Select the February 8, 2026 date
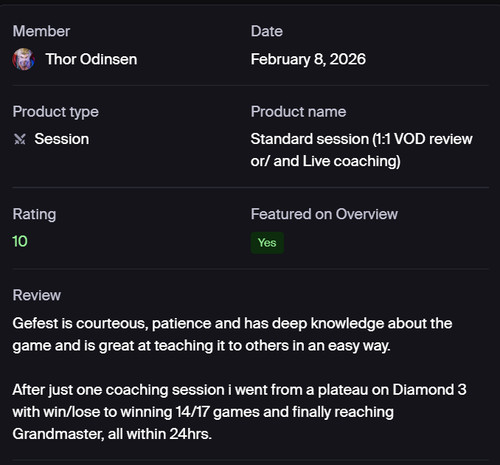This screenshot has width=500, height=465. coord(308,59)
